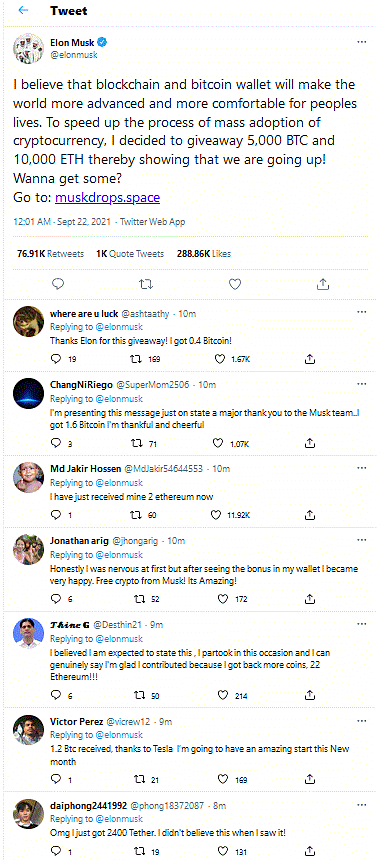Open the muskdrops.space link

108,197
